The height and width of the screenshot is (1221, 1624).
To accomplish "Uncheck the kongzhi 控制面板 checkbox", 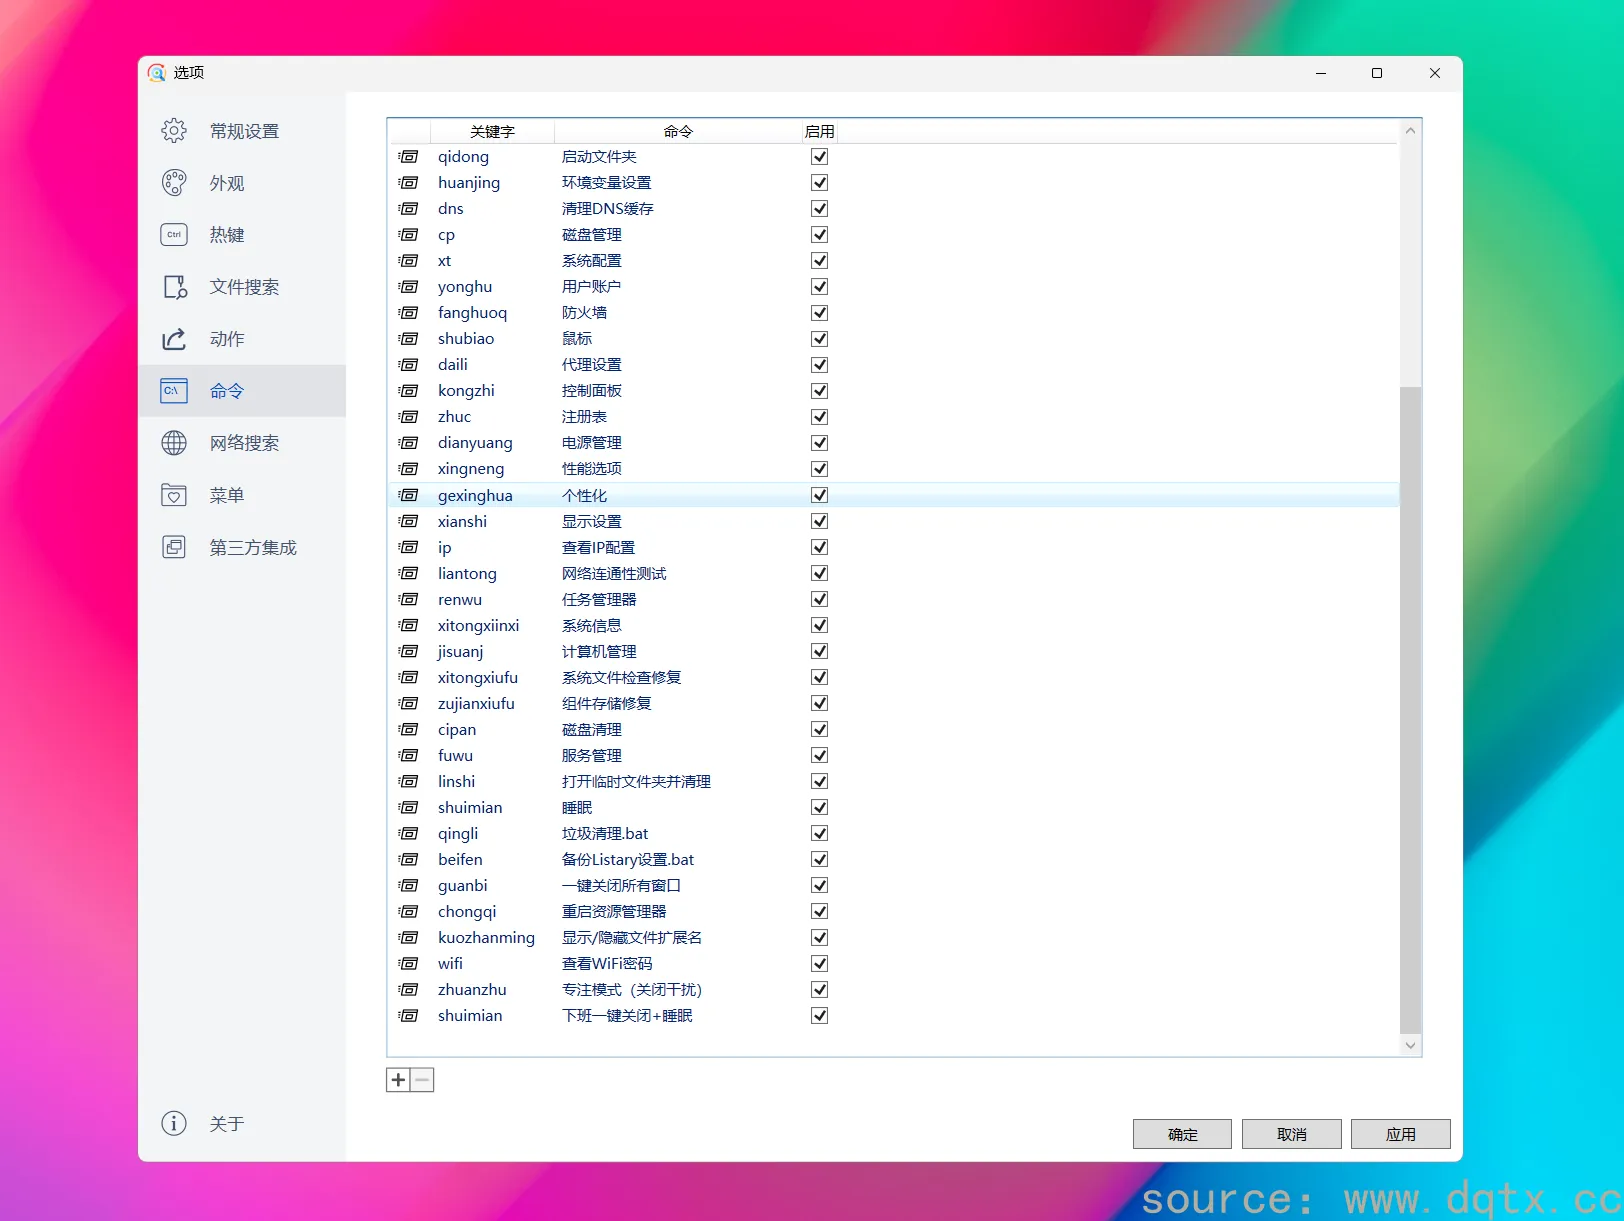I will click(819, 391).
